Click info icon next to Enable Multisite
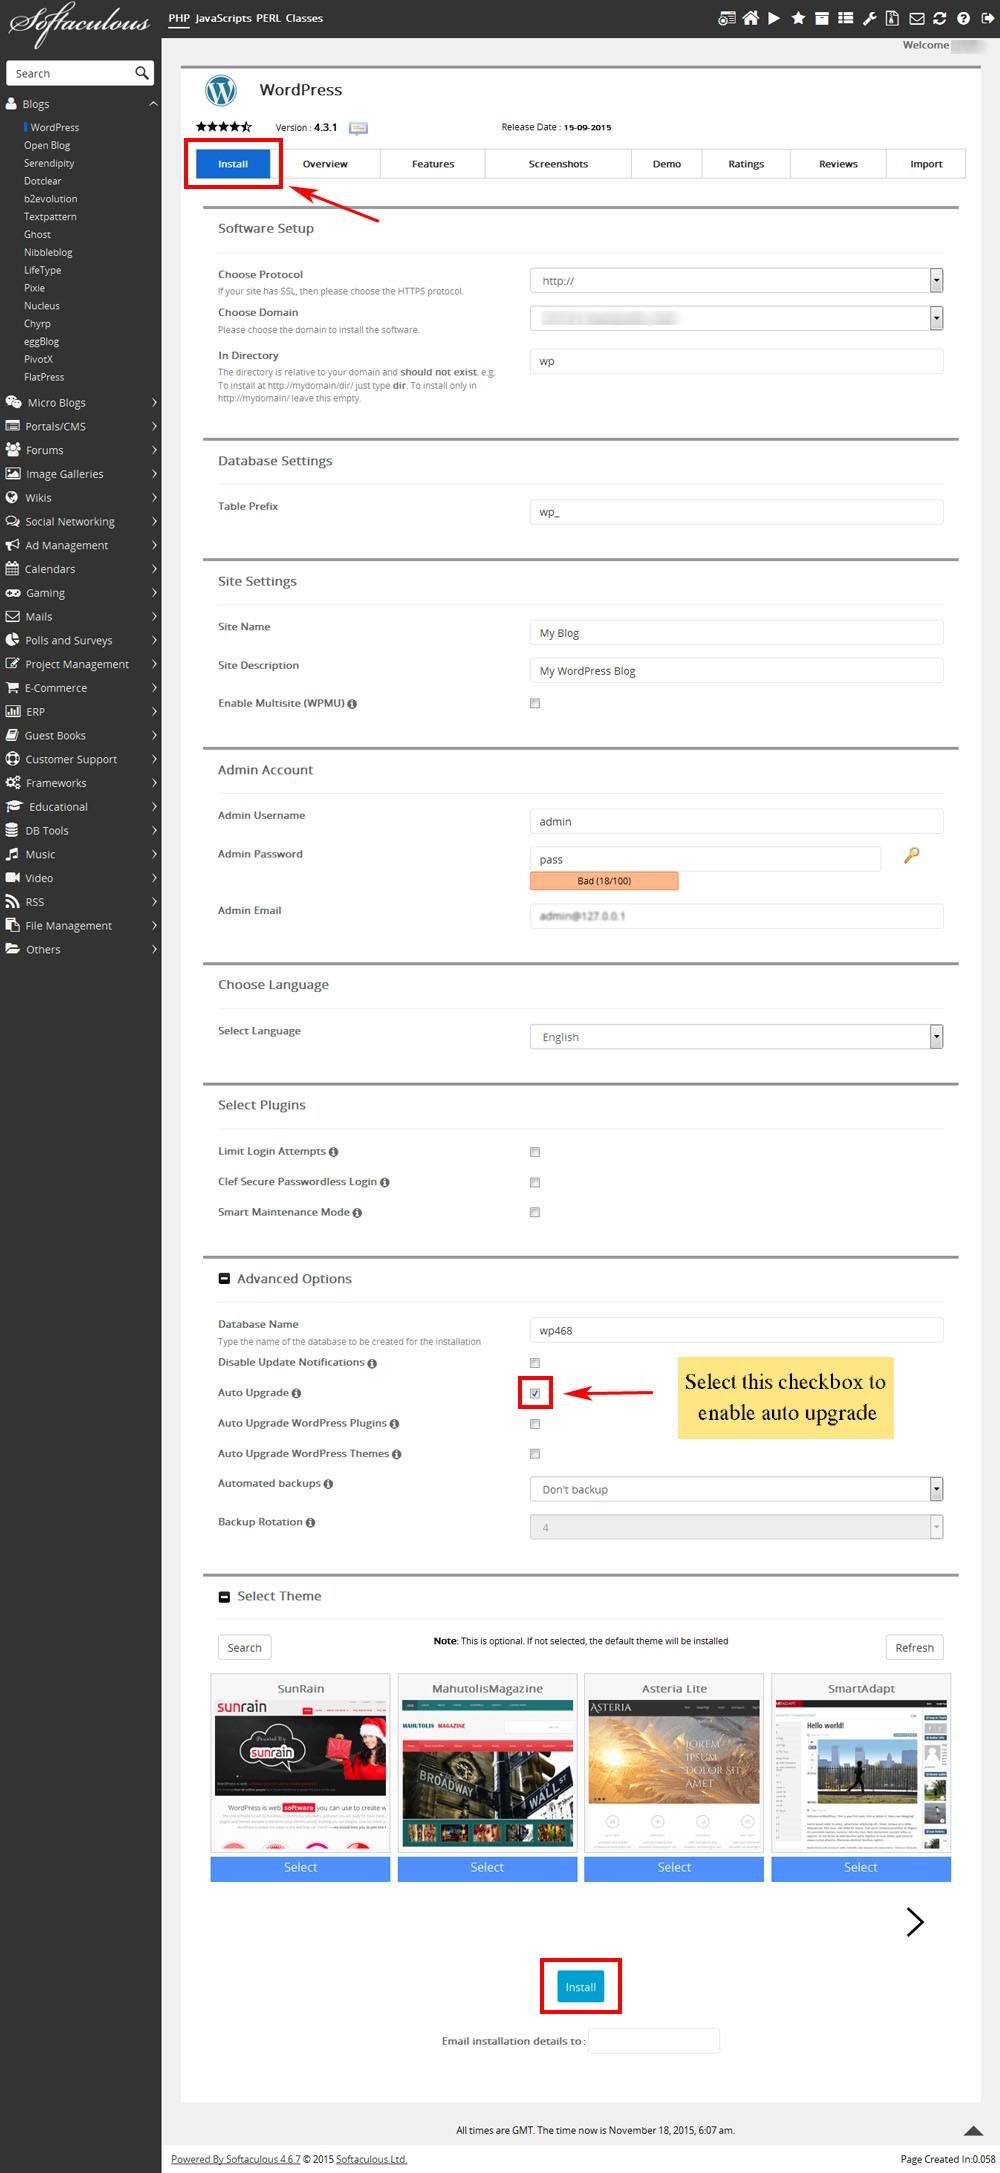Image resolution: width=1000 pixels, height=2173 pixels. coord(352,704)
